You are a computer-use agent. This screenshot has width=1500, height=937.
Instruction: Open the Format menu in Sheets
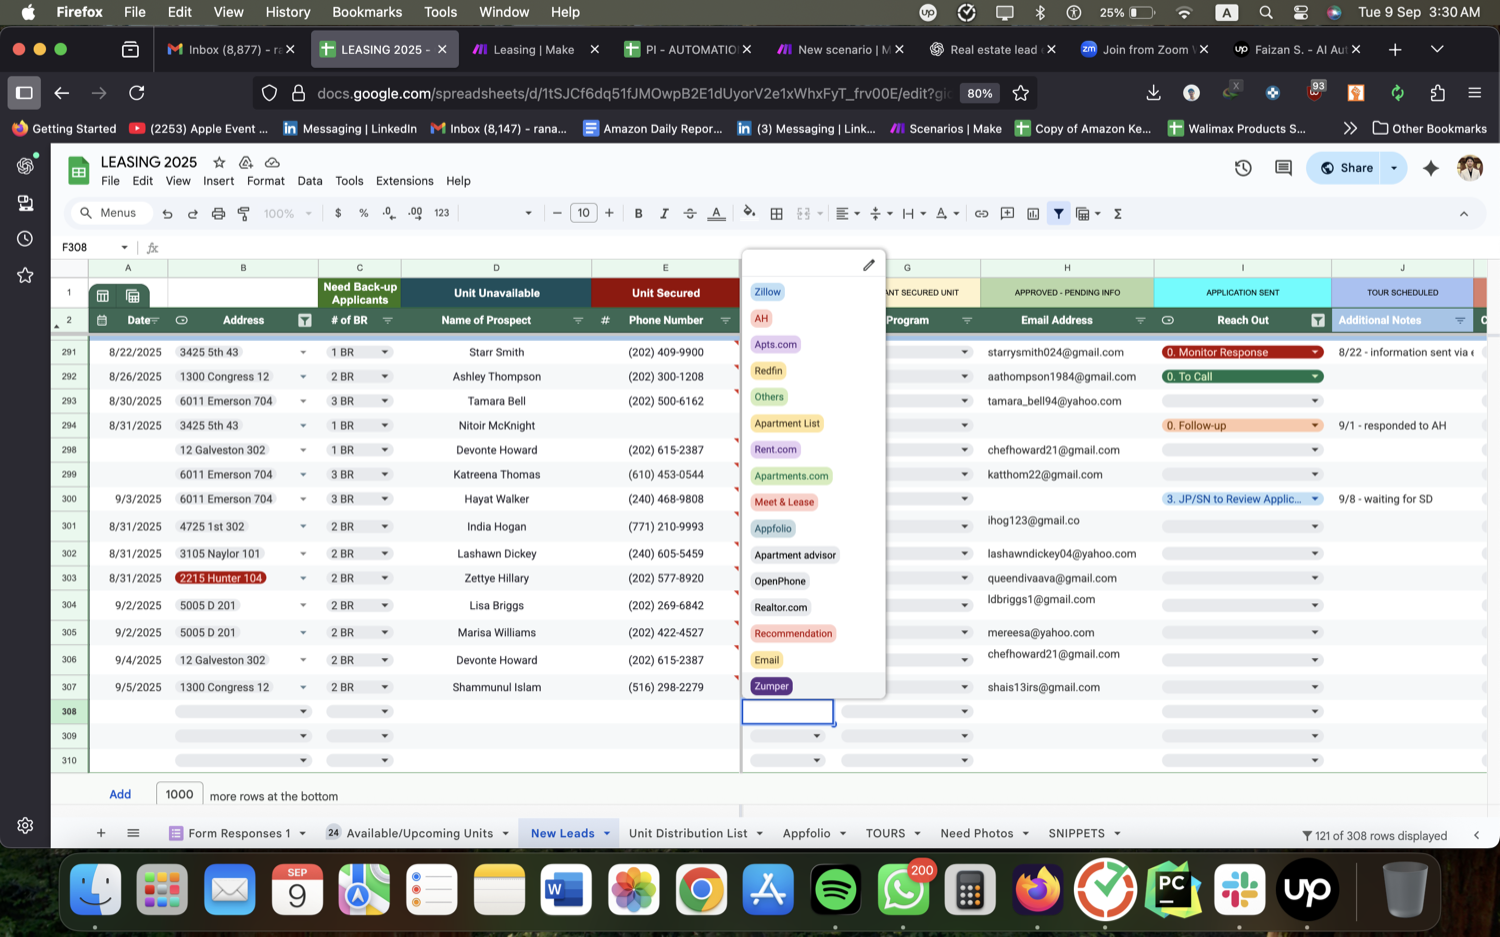pos(266,181)
